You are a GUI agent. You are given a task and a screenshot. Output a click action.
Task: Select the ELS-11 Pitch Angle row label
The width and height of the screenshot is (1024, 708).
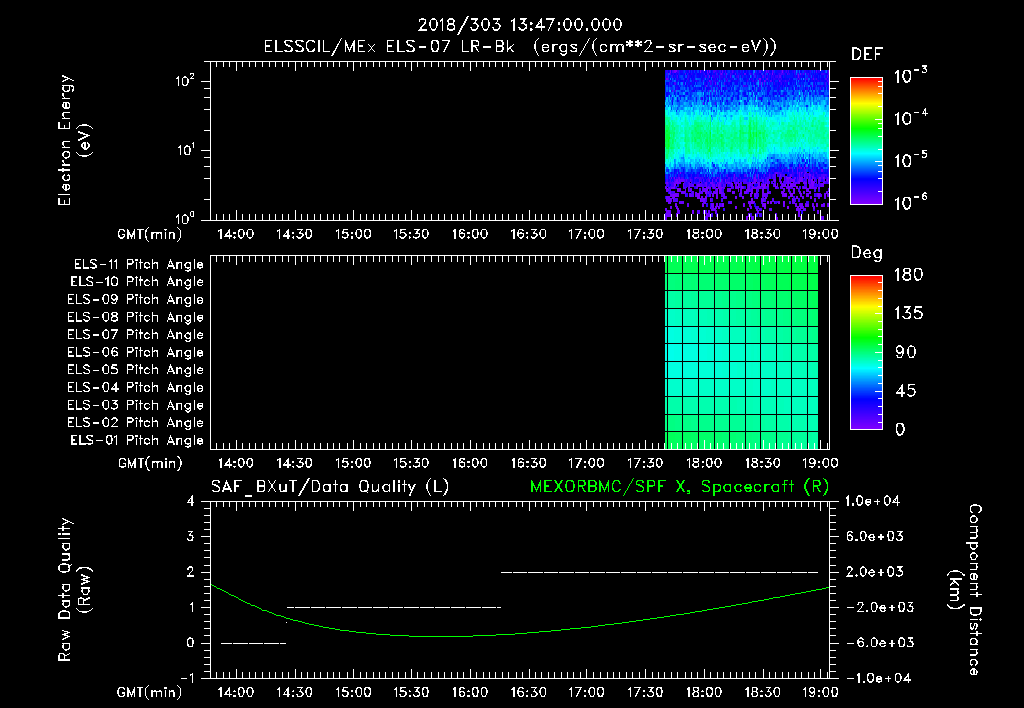coord(138,265)
